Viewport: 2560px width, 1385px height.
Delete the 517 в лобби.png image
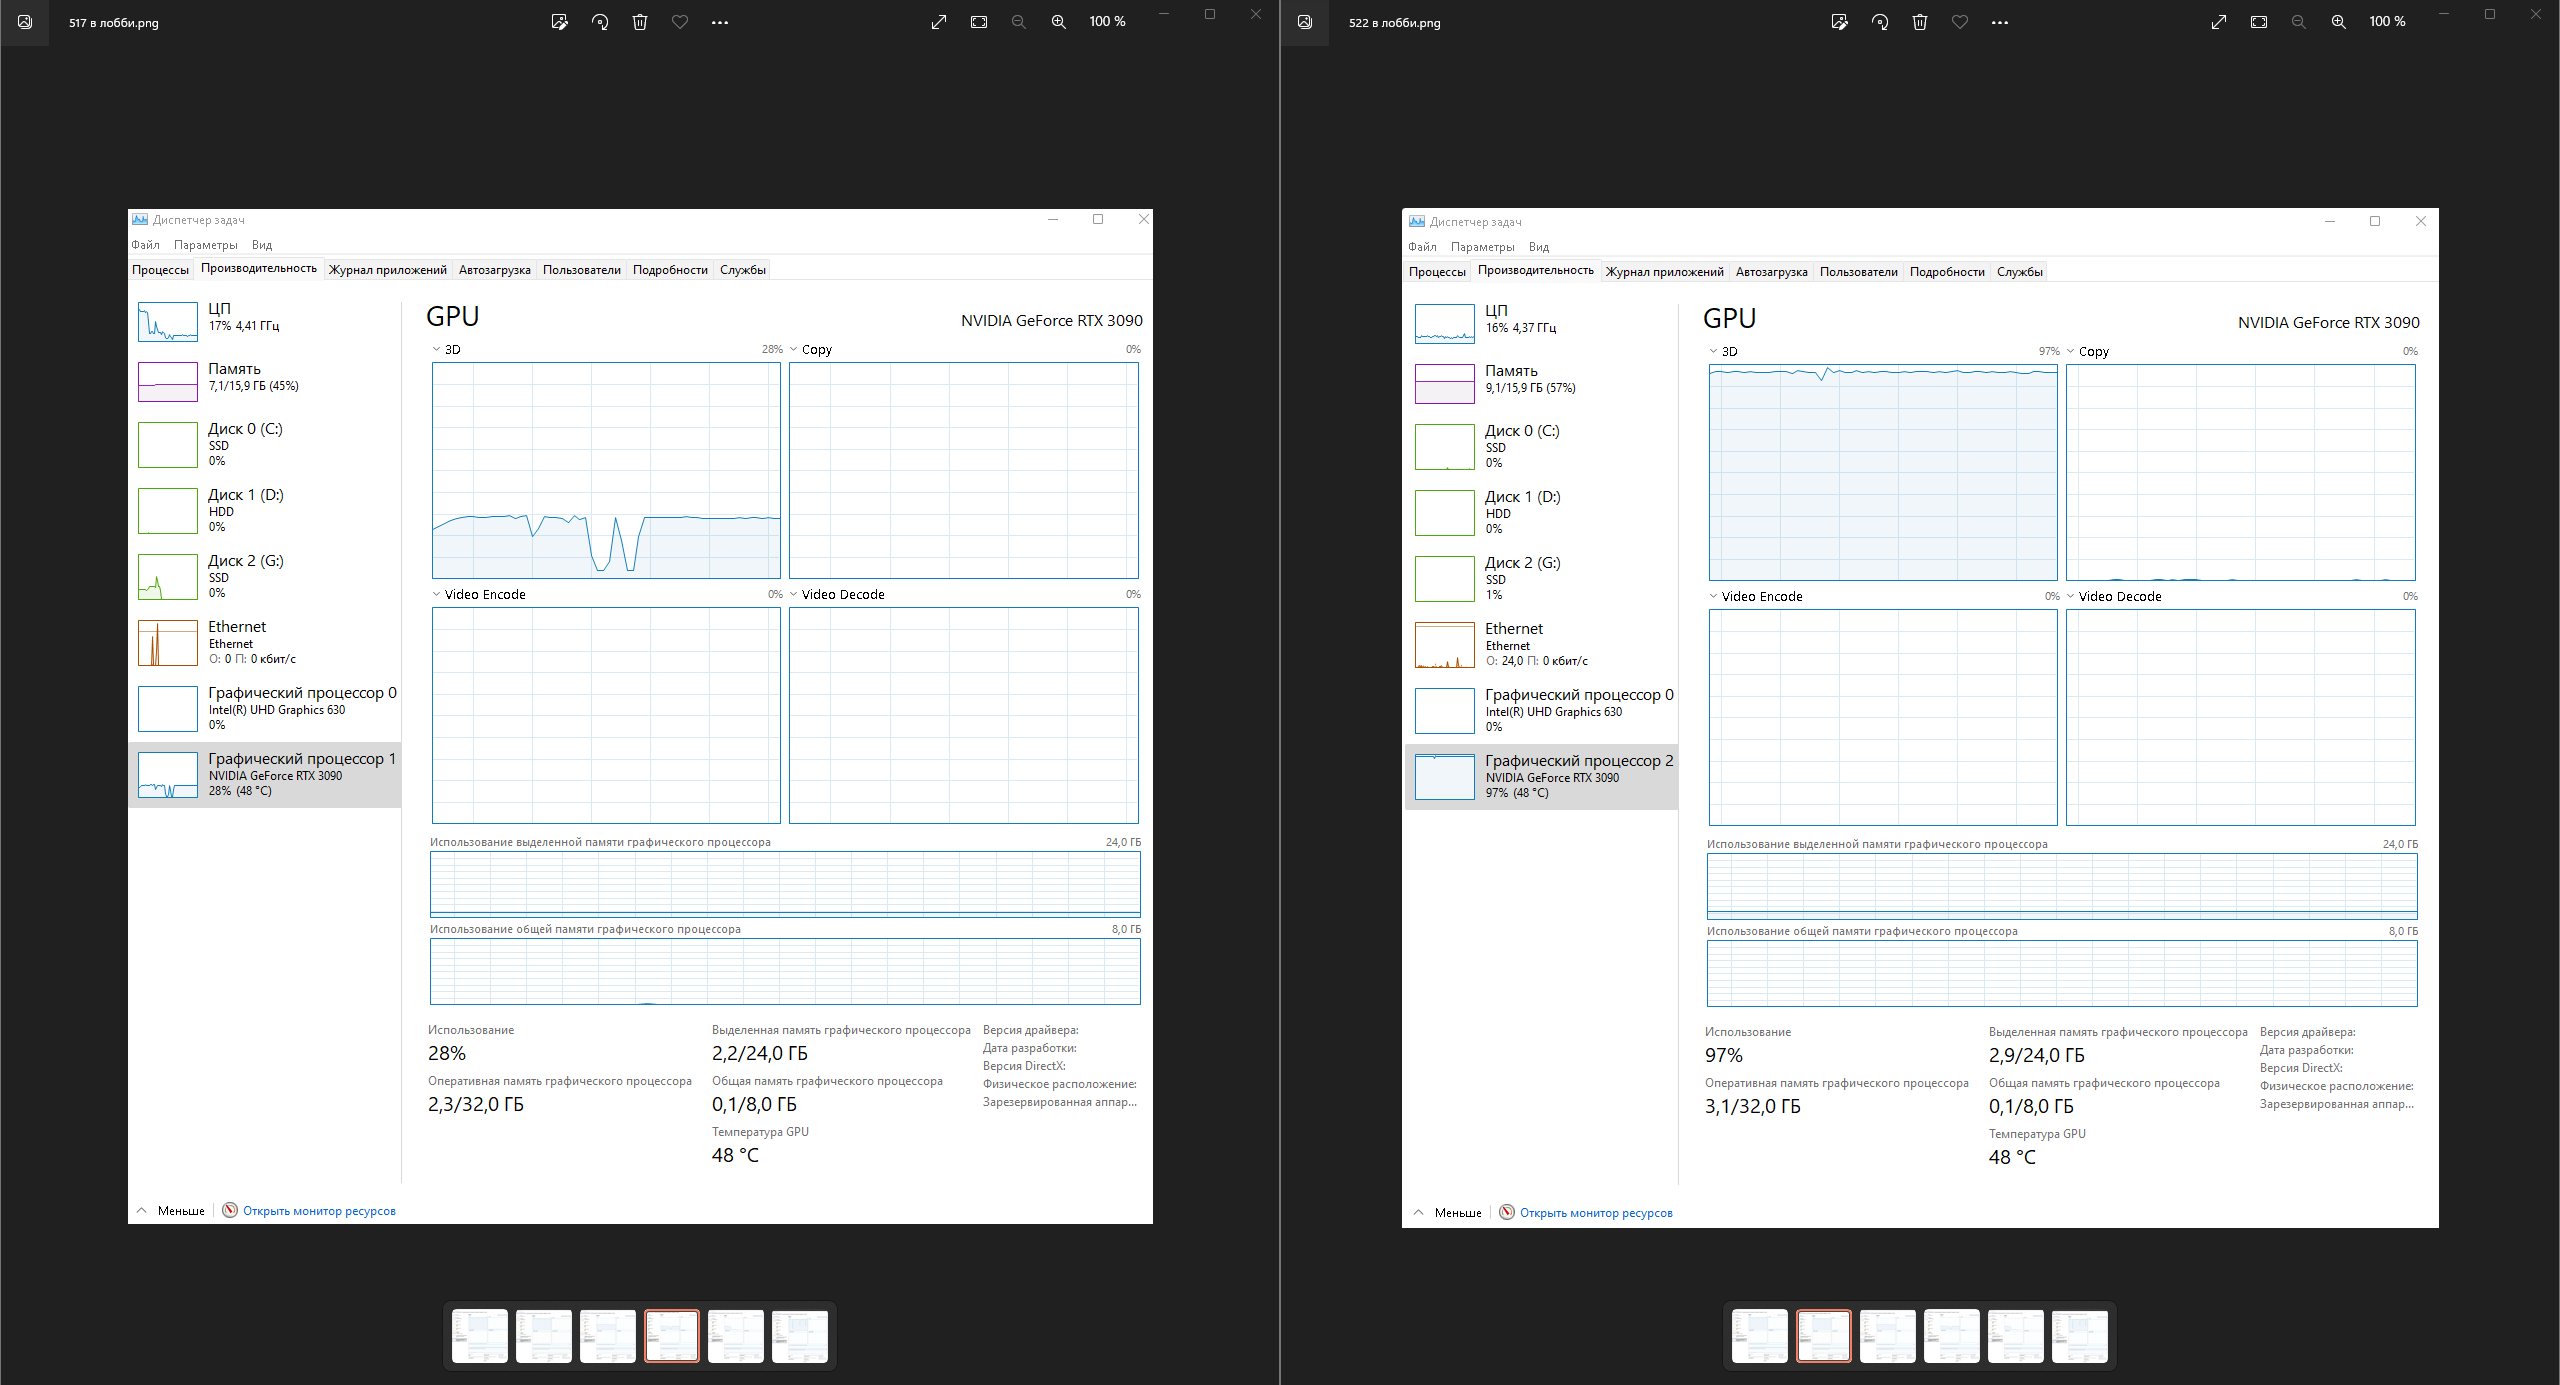pyautogui.click(x=640, y=22)
